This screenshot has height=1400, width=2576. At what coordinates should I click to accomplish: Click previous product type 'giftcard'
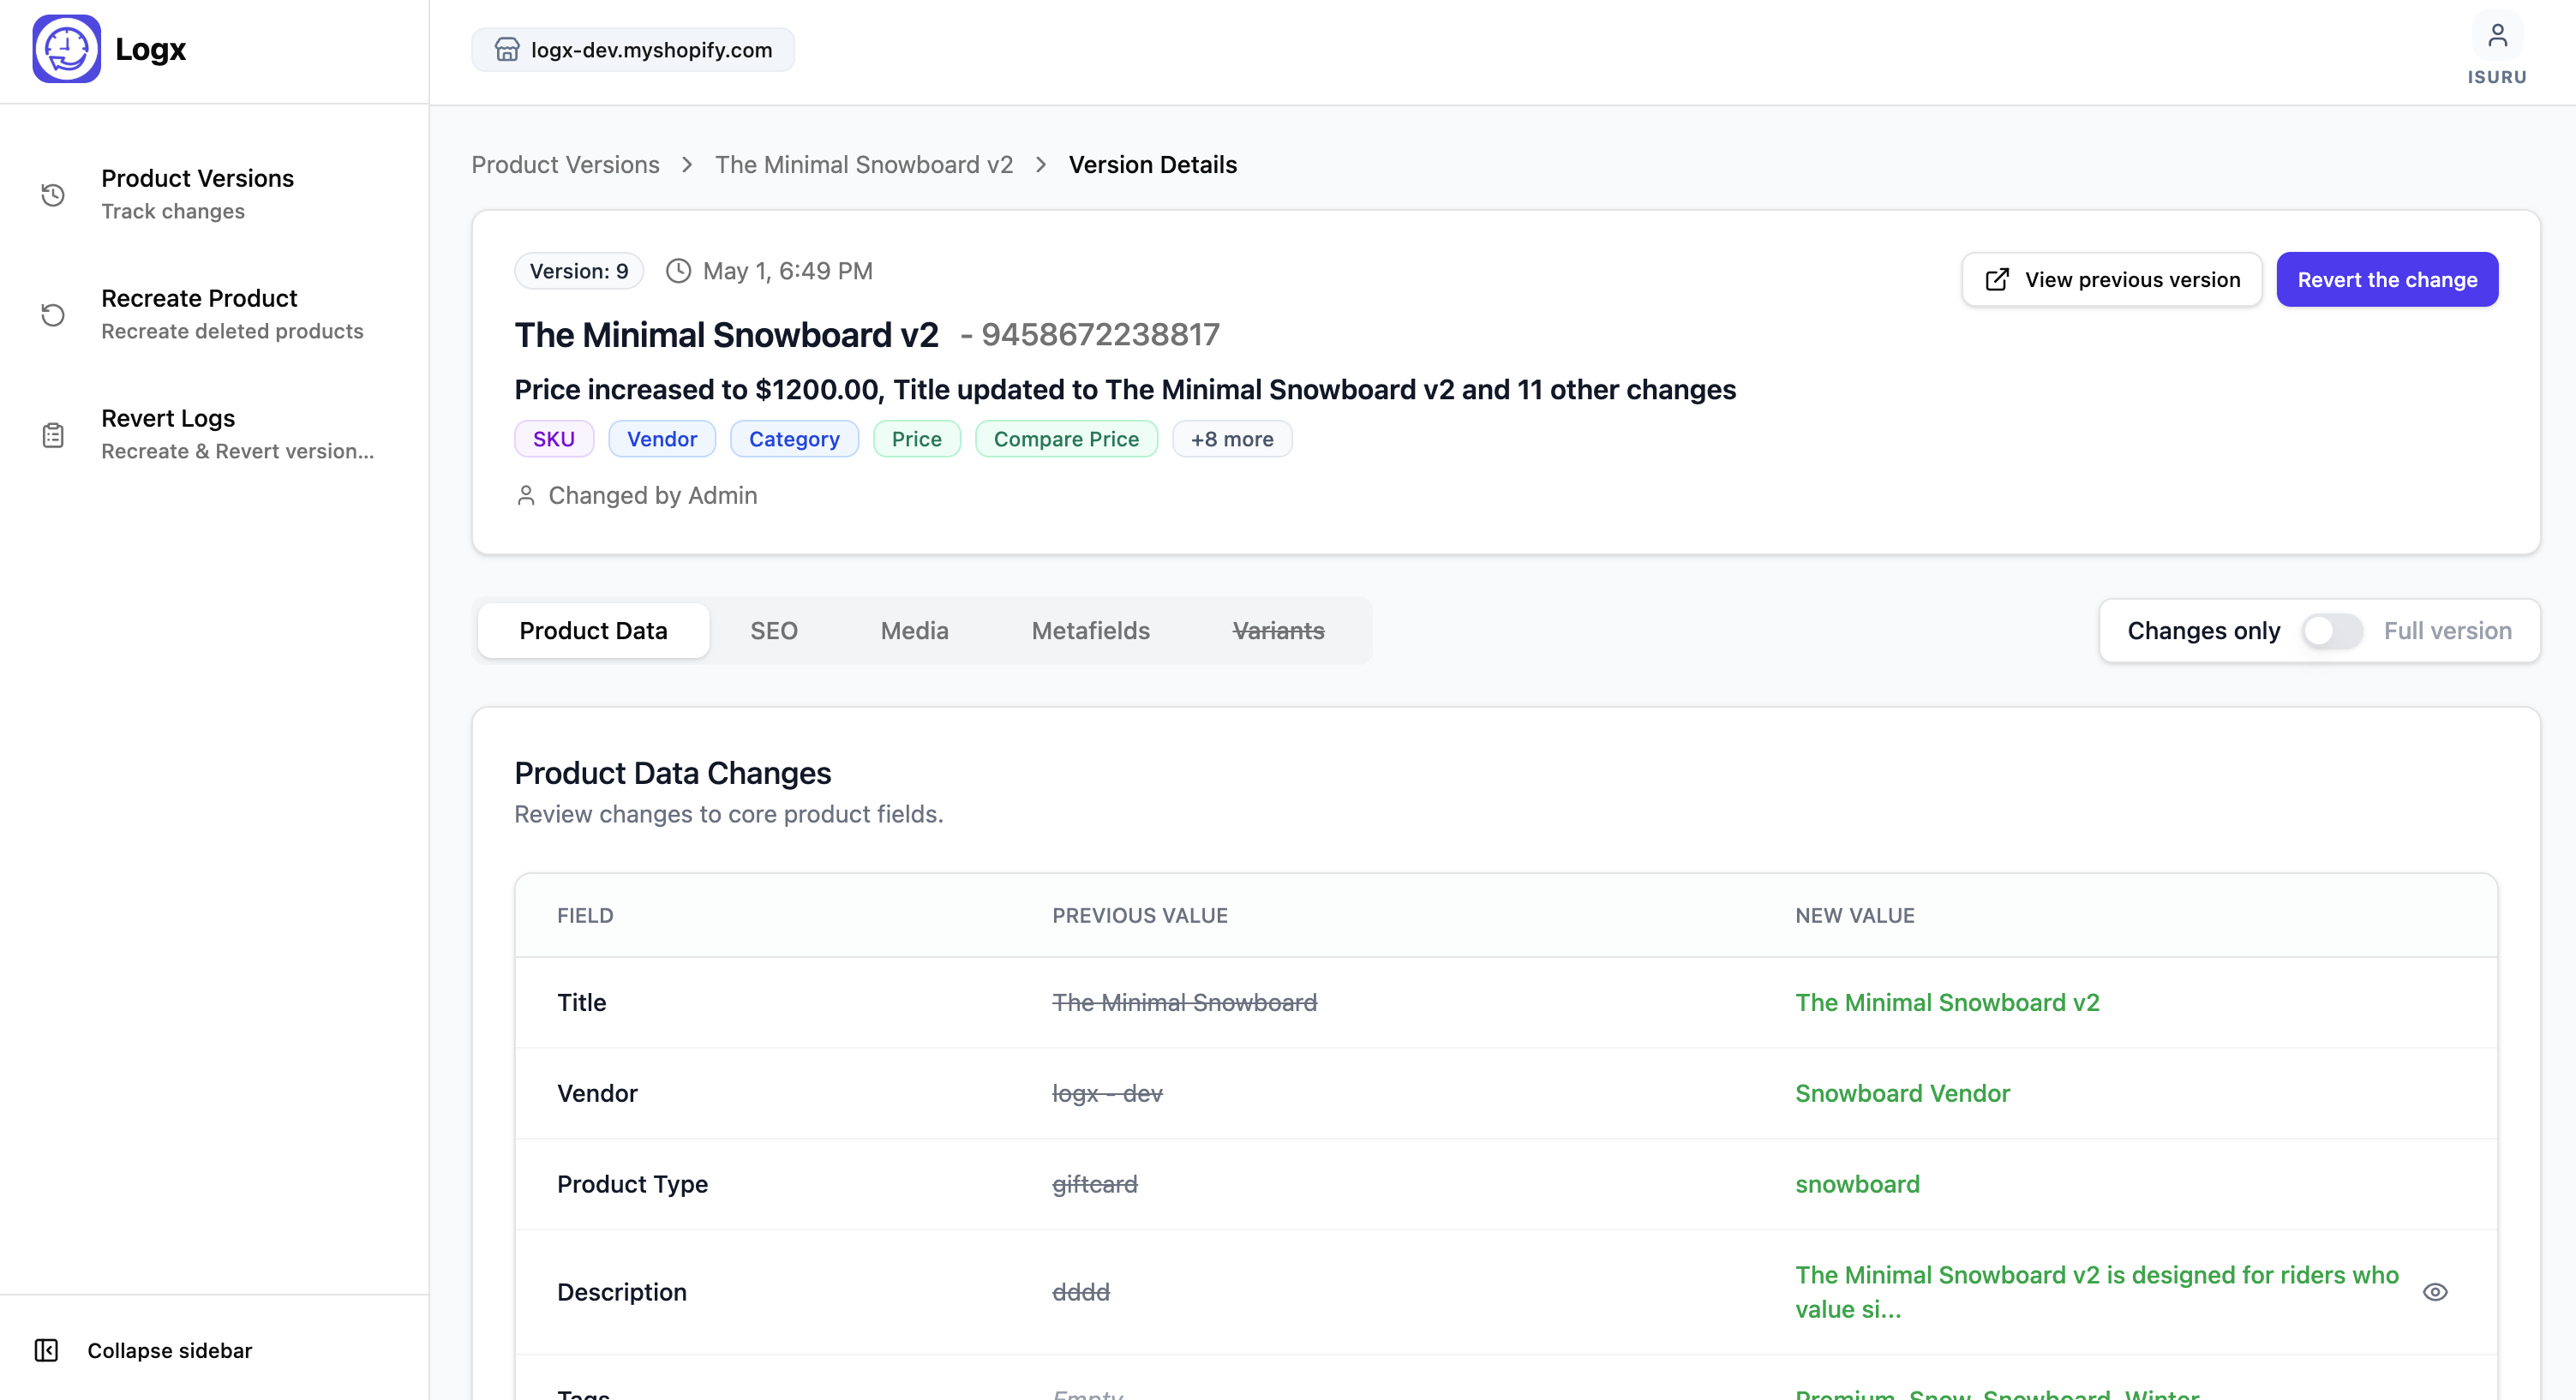[x=1095, y=1184]
